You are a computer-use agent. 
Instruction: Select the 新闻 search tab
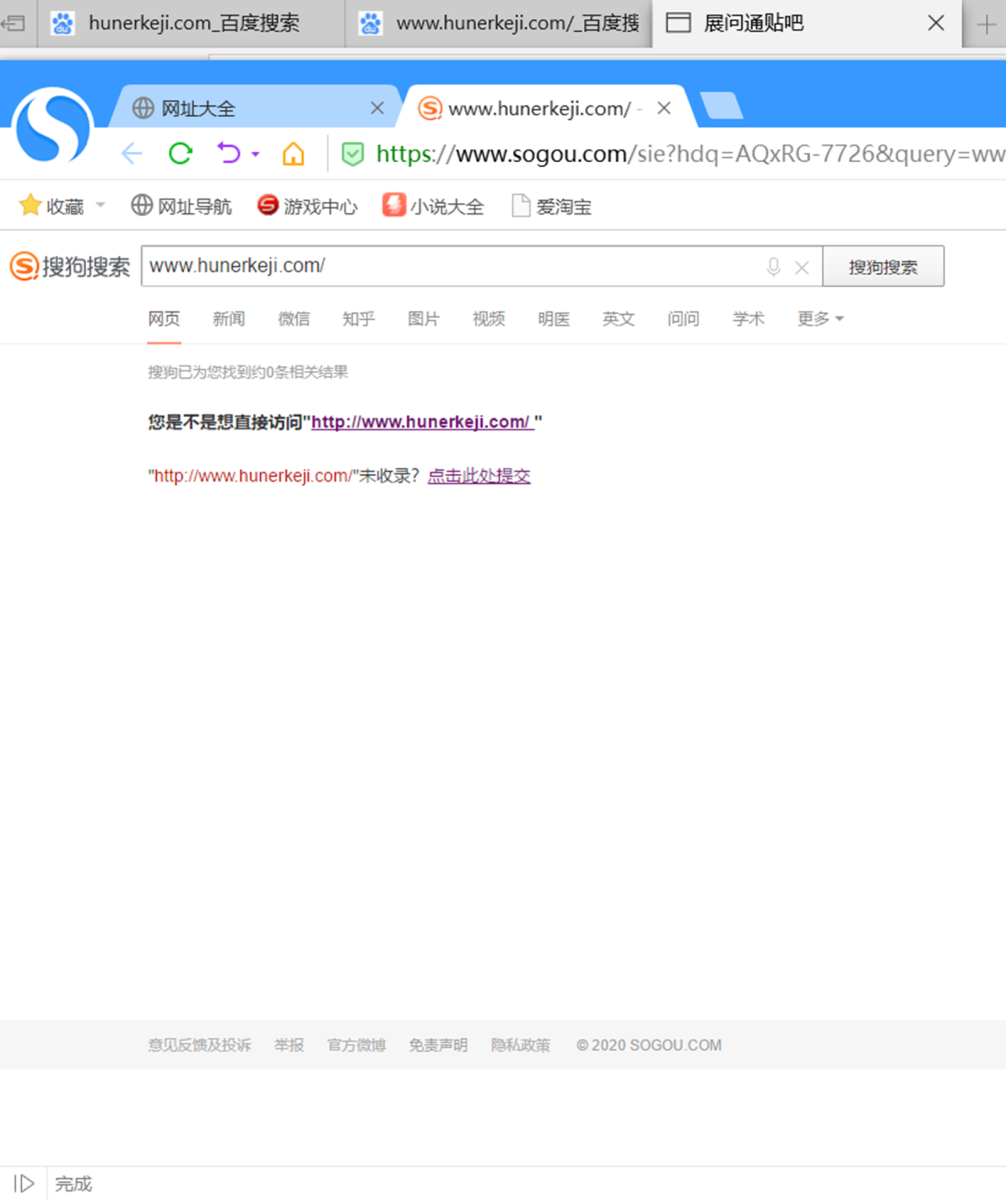coord(228,318)
